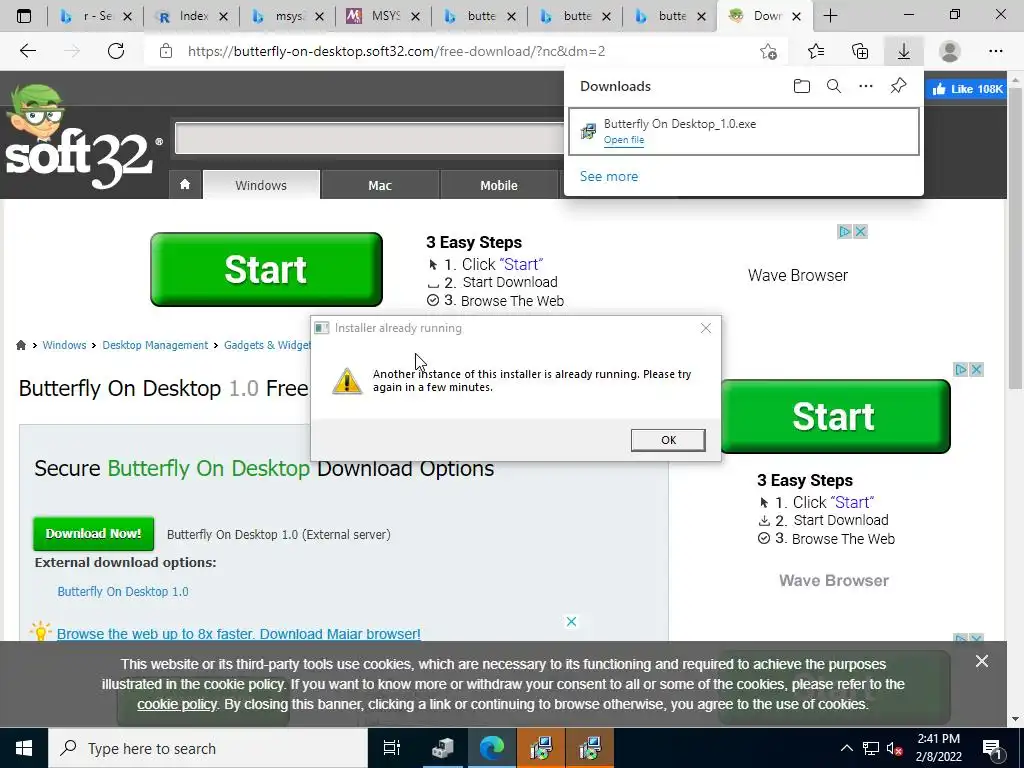
Task: Click See more in Downloads panel
Action: (x=609, y=176)
